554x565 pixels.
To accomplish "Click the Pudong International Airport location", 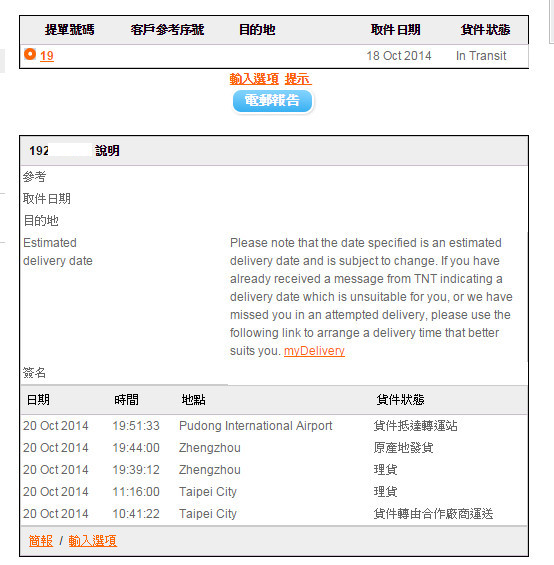I will tap(256, 426).
